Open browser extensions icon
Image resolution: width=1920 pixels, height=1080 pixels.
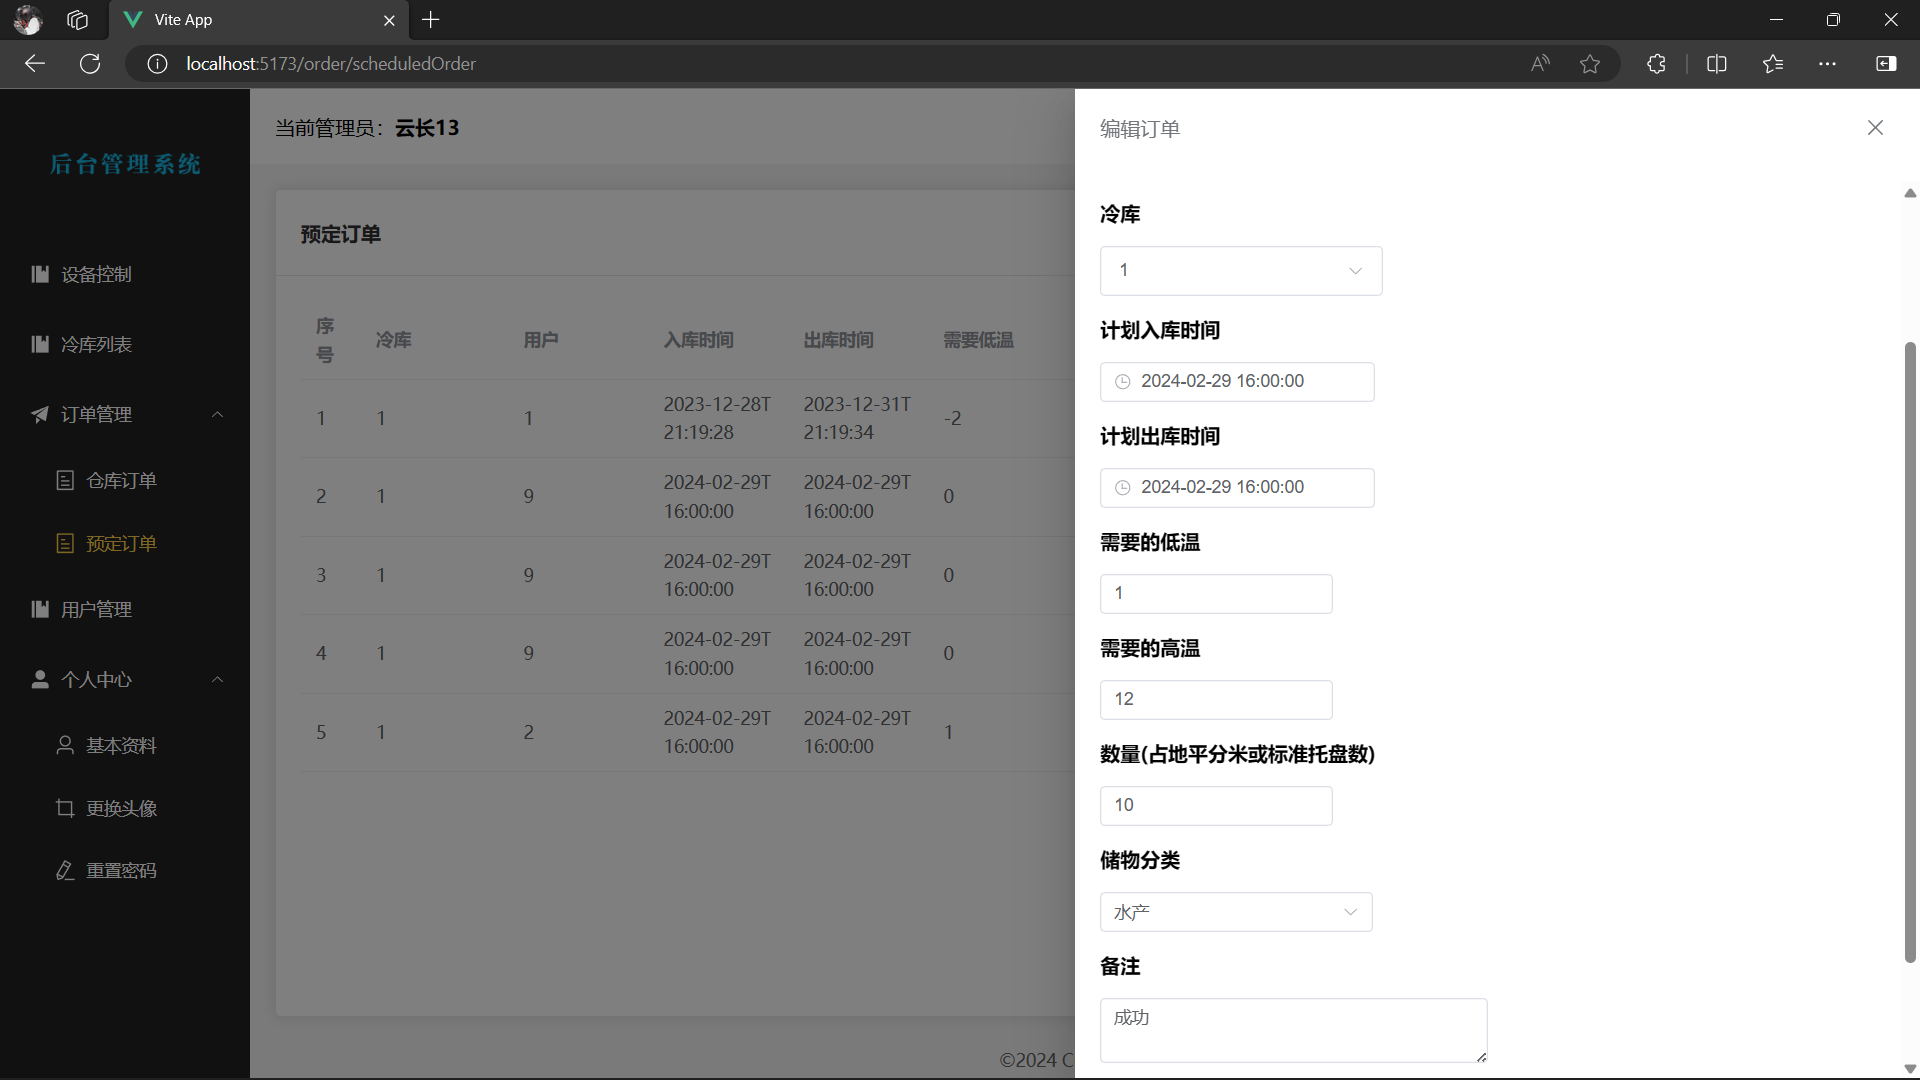1656,64
